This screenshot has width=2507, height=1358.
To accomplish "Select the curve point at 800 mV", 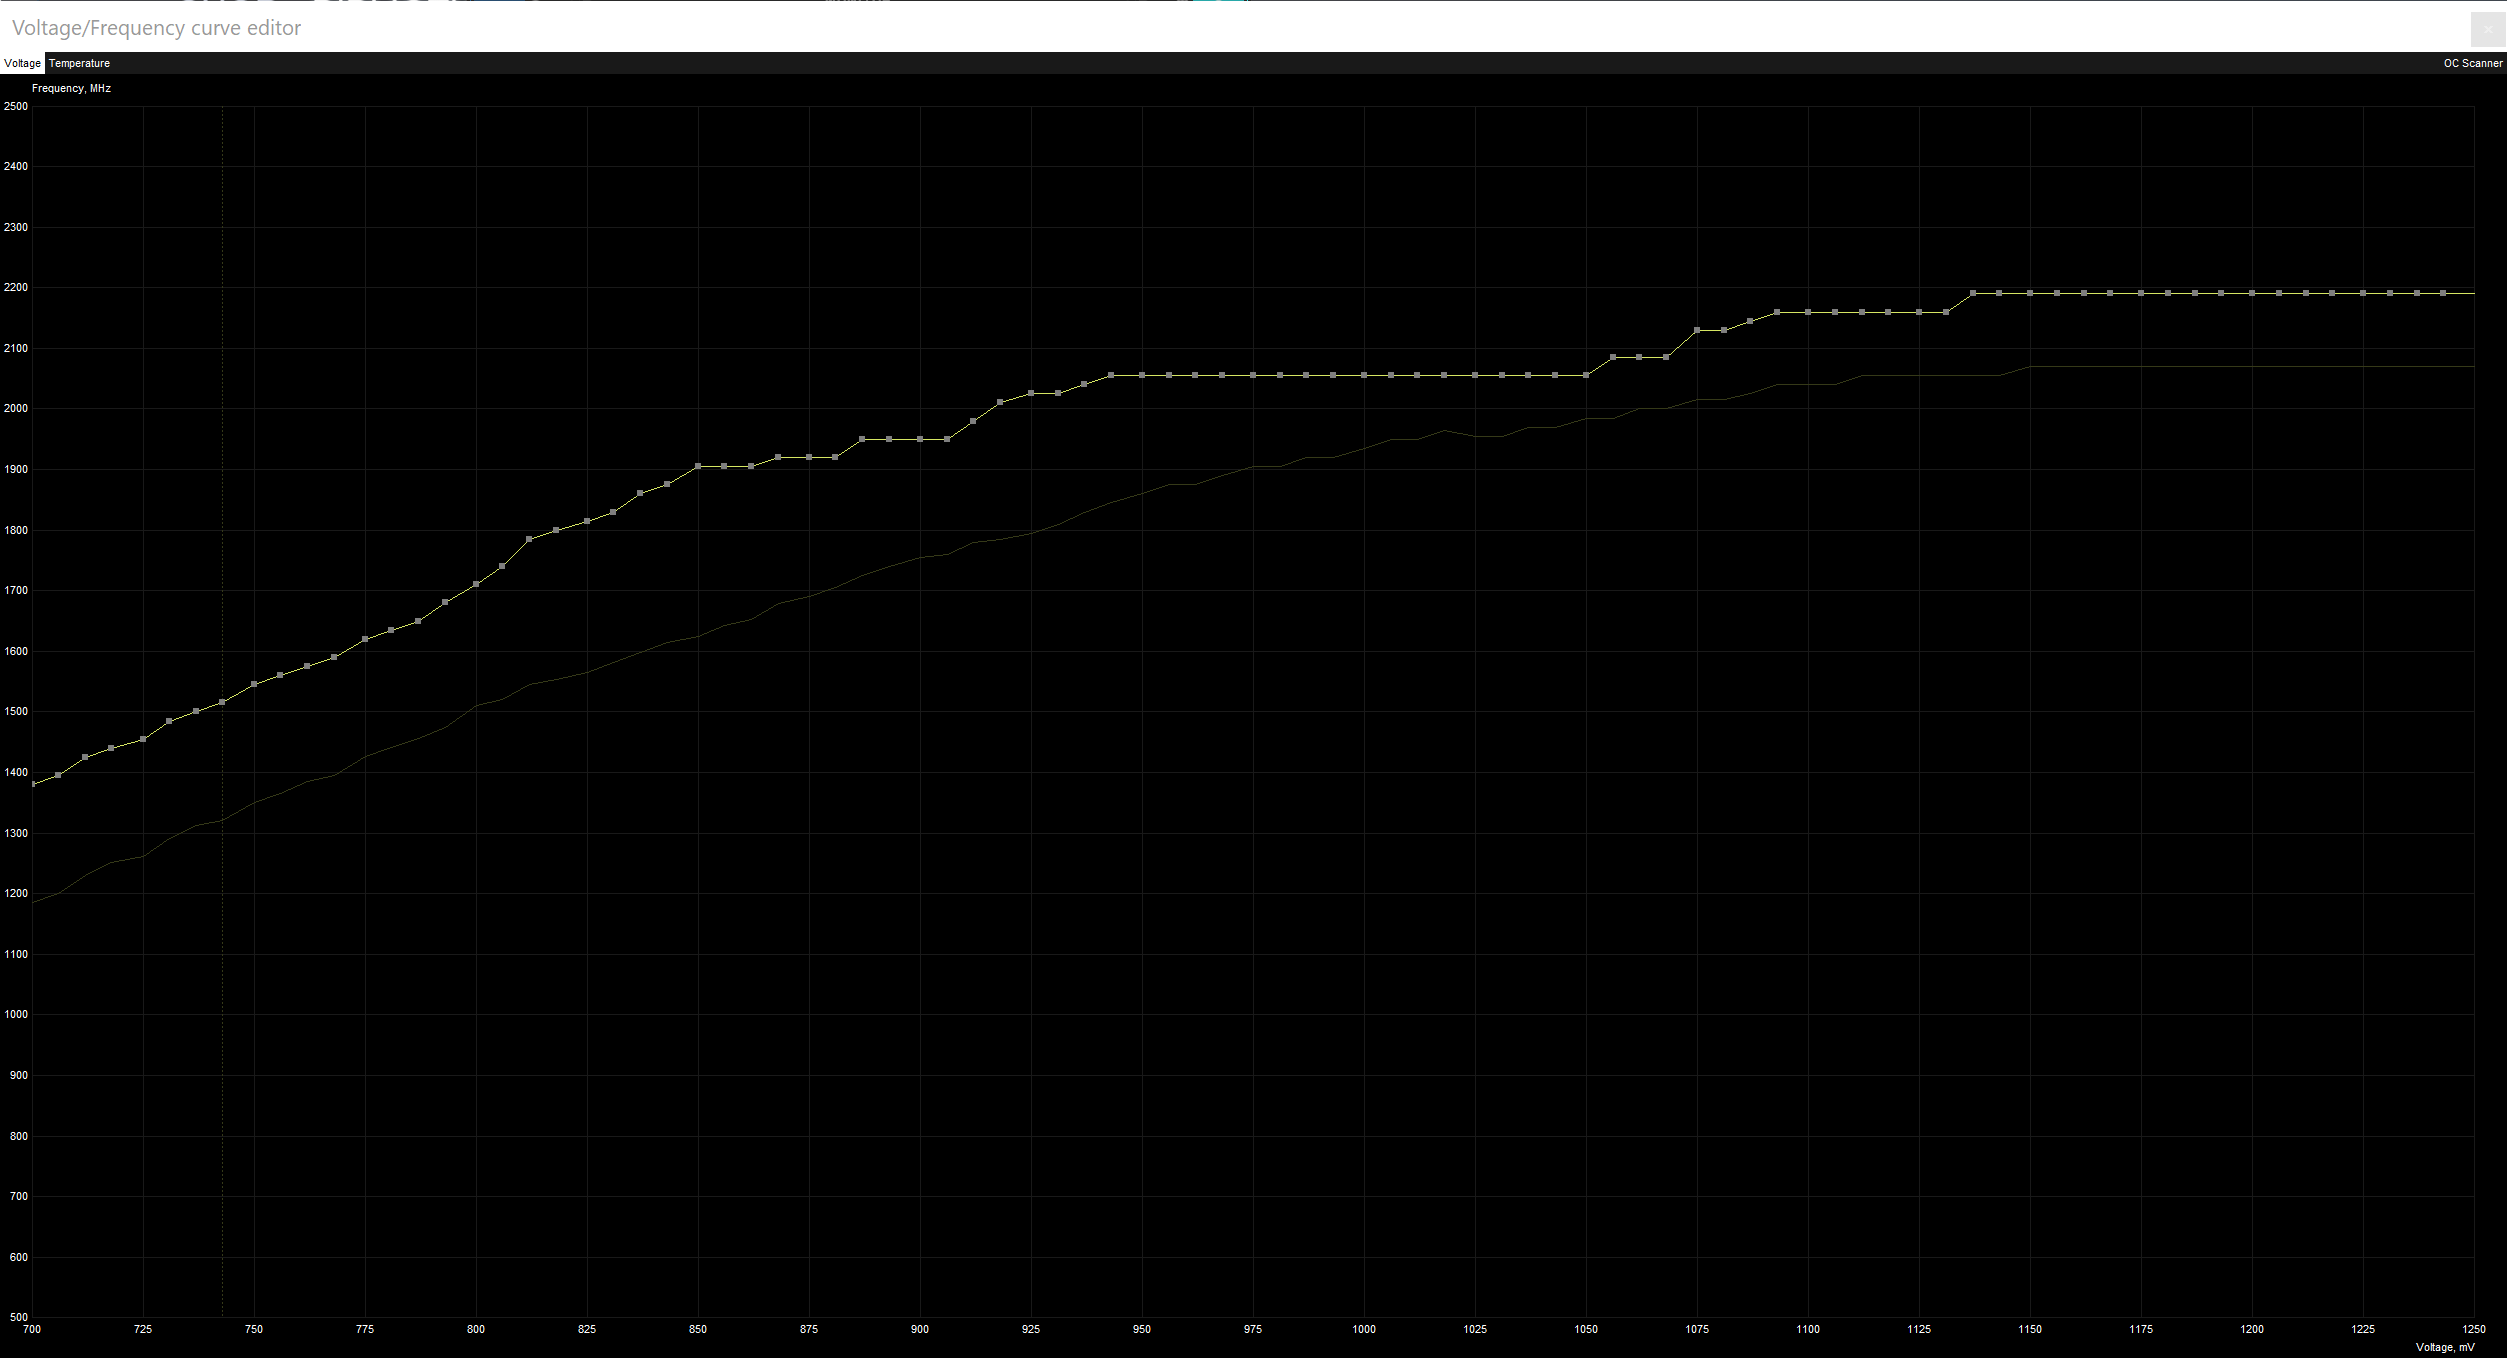I will pyautogui.click(x=476, y=584).
